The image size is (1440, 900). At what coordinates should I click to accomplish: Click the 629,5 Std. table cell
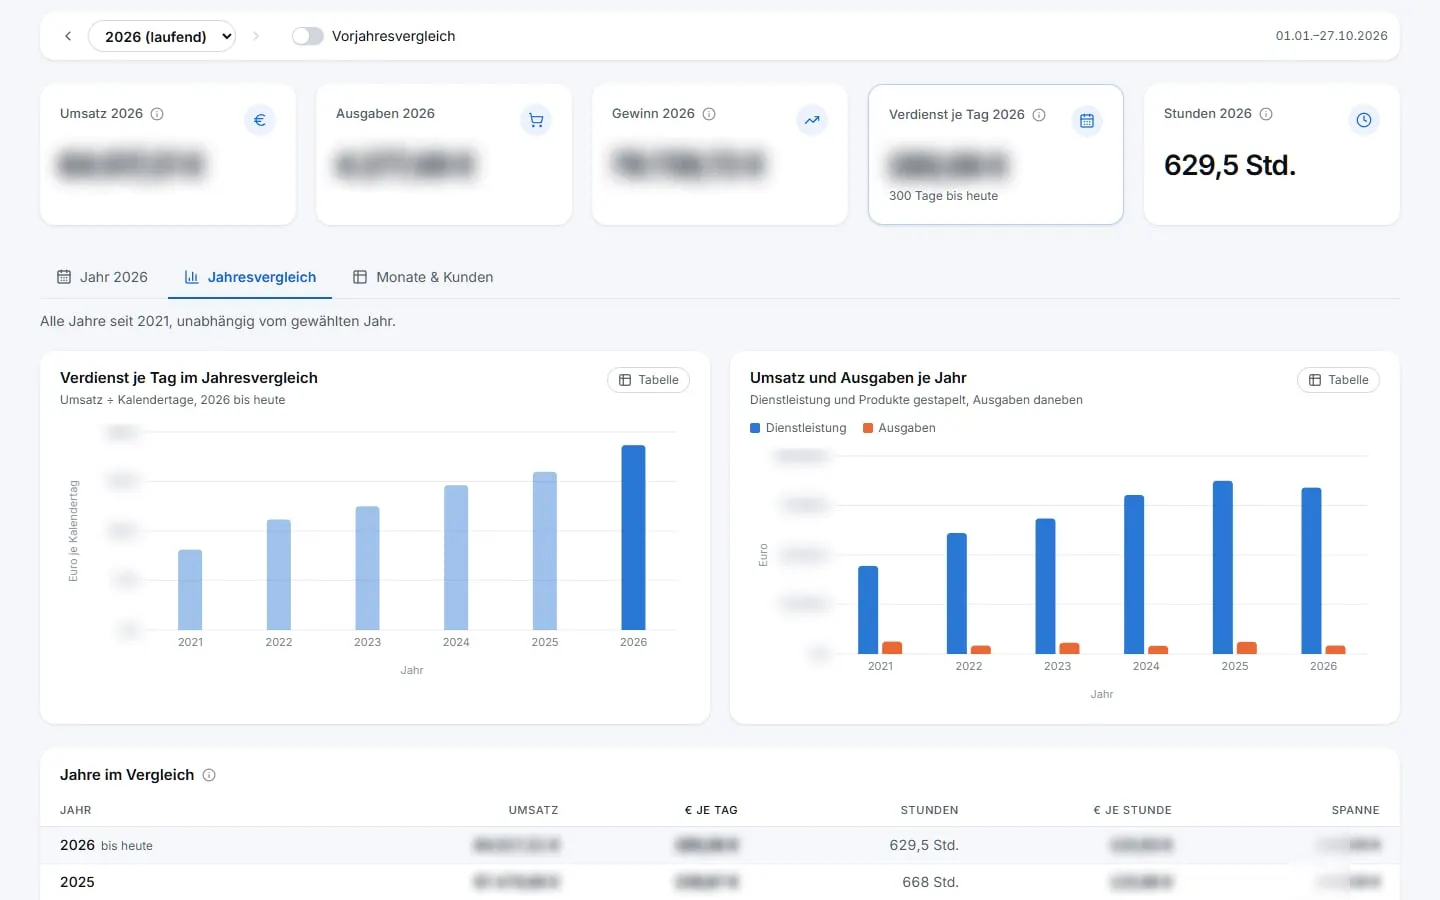[x=924, y=845]
